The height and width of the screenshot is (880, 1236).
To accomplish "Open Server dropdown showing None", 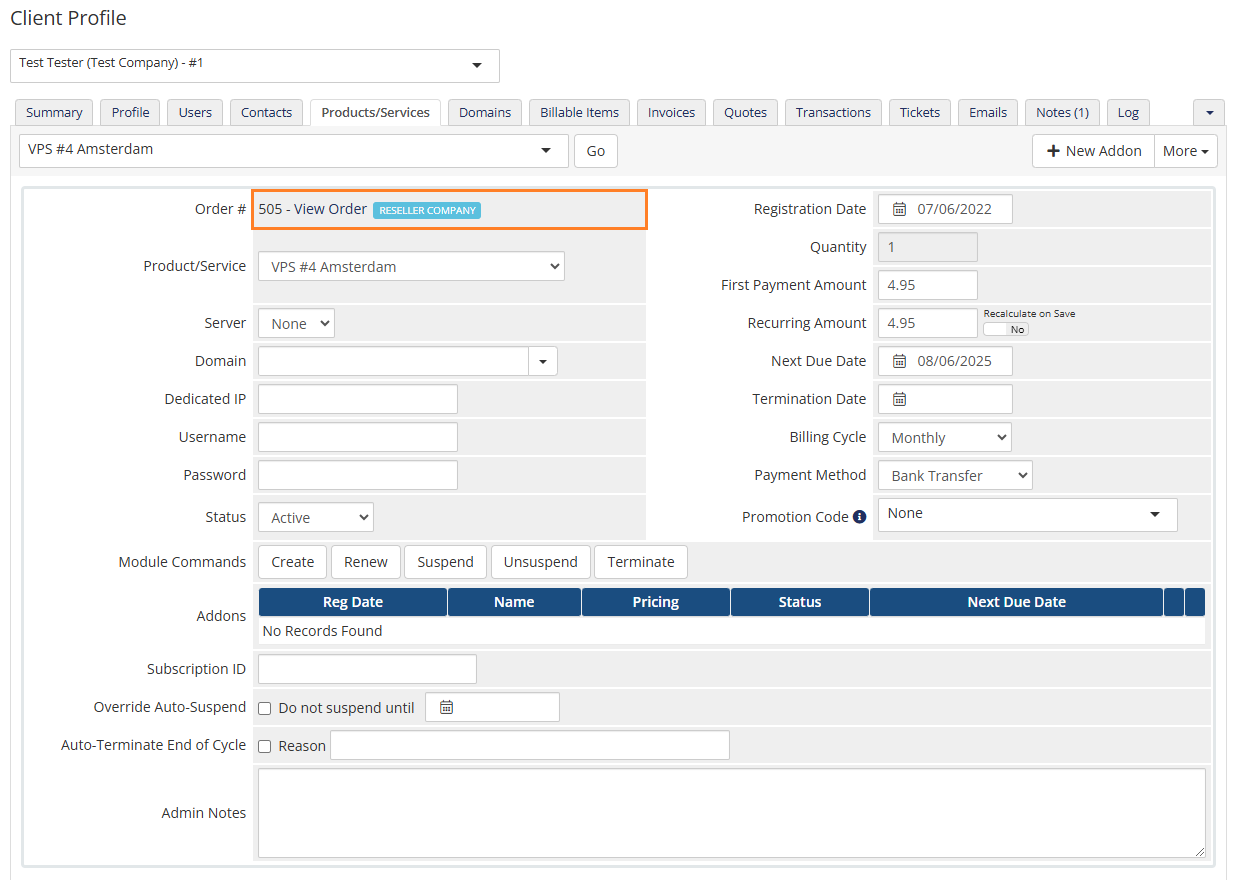I will coord(296,323).
